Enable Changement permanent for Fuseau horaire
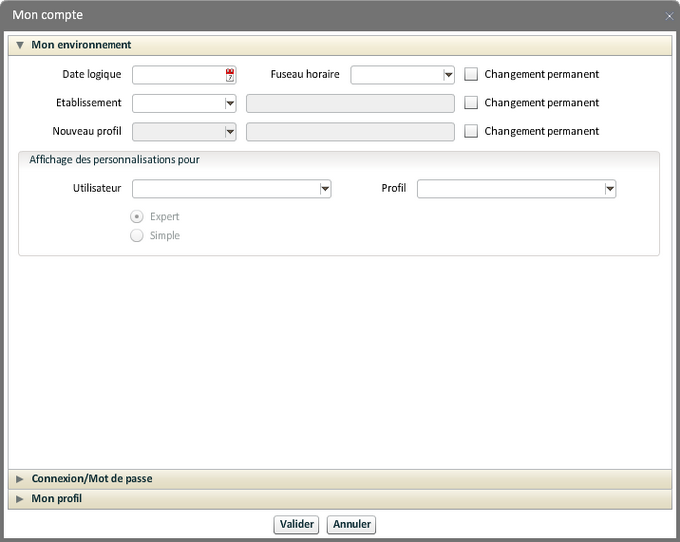The height and width of the screenshot is (542, 680). coord(472,74)
